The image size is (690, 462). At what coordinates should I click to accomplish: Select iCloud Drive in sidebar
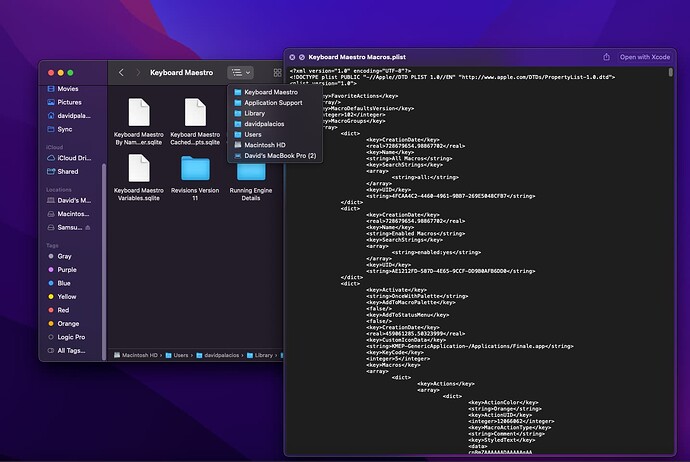[x=69, y=158]
